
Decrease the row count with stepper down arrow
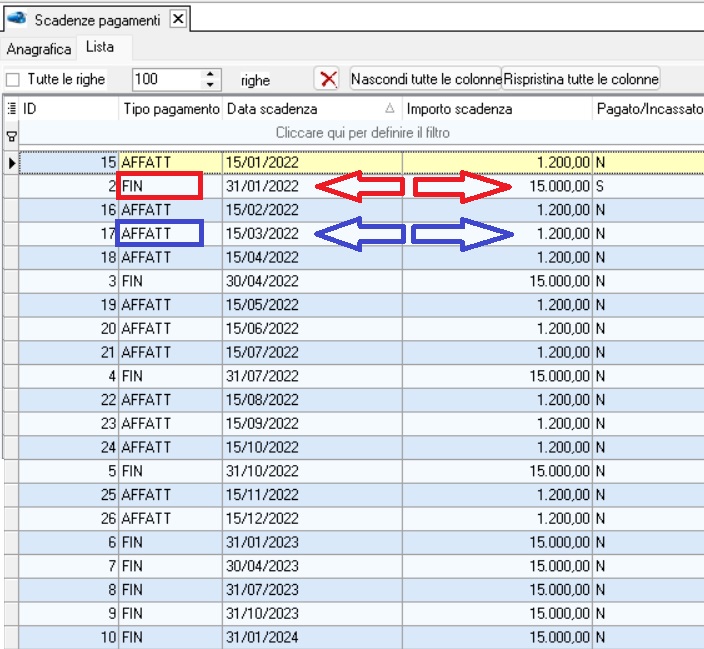[x=210, y=85]
